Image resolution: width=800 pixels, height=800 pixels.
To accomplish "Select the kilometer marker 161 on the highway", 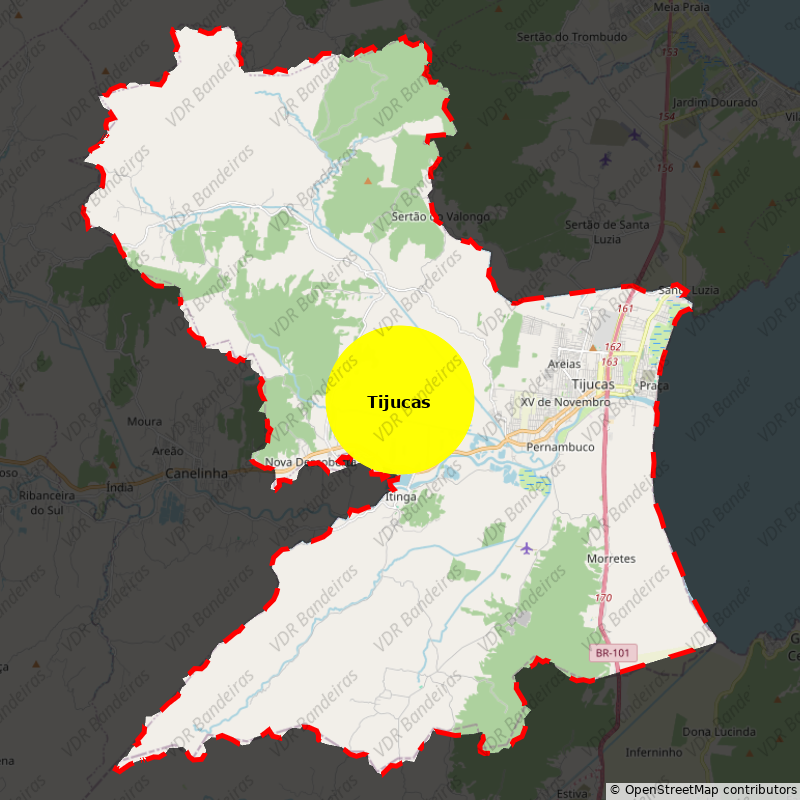I will [x=625, y=309].
